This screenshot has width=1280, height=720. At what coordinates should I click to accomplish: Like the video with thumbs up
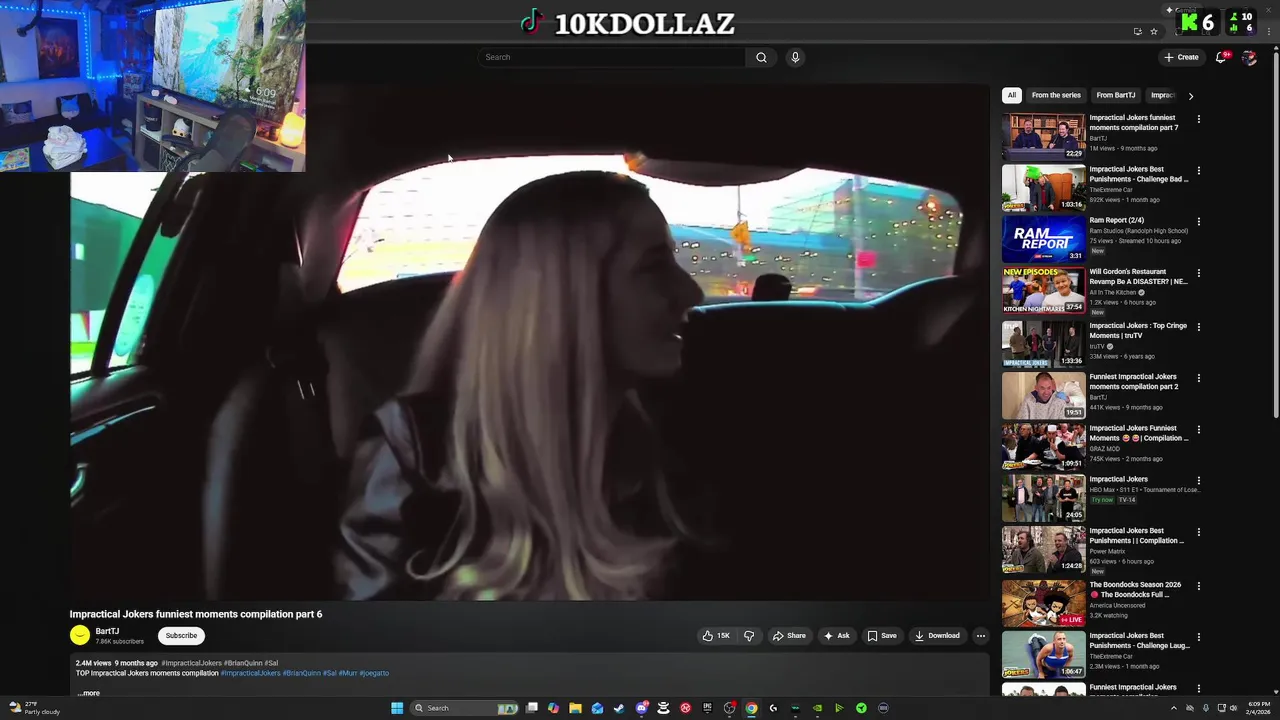click(x=715, y=636)
